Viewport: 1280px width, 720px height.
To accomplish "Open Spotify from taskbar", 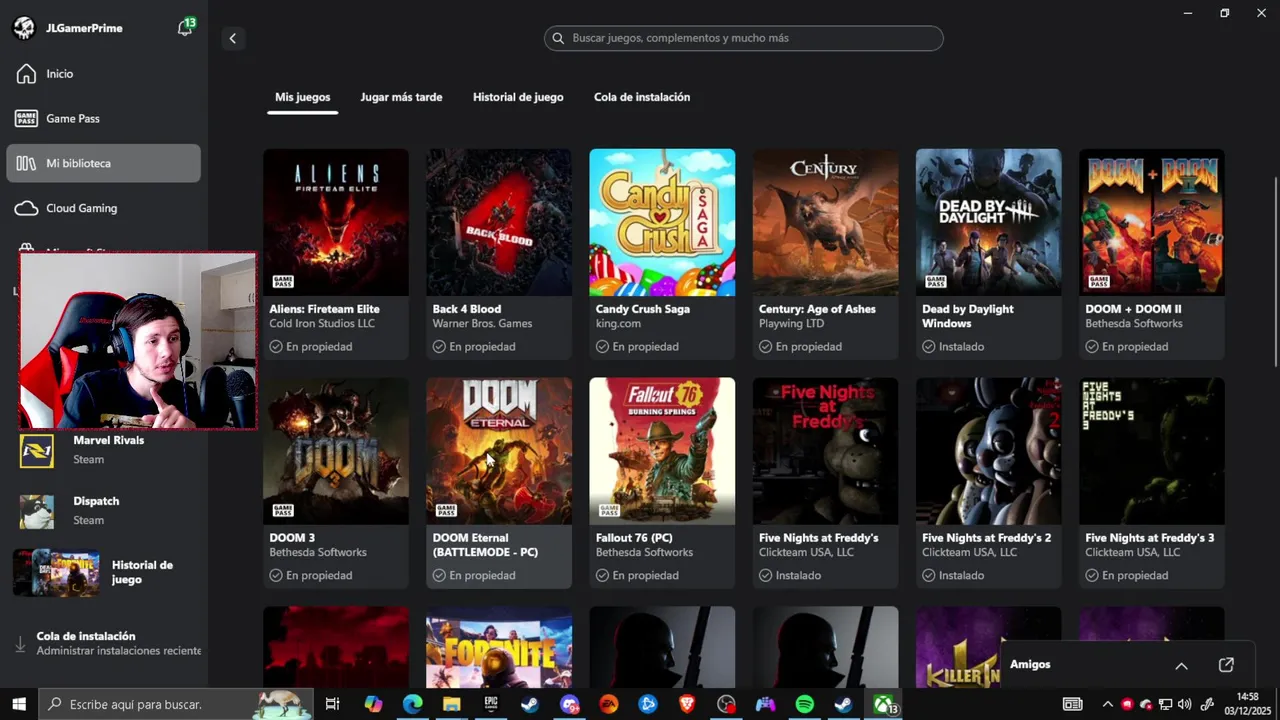I will pyautogui.click(x=805, y=704).
